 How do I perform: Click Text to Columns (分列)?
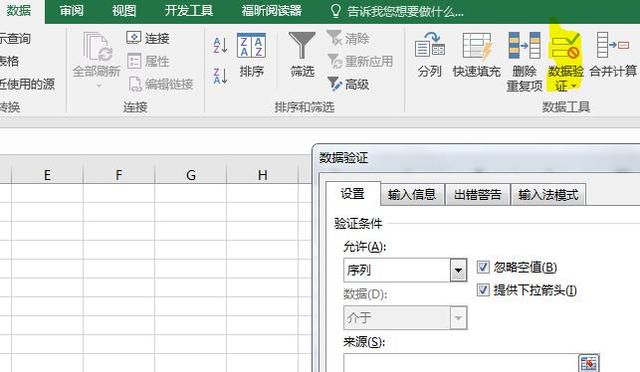[429, 55]
